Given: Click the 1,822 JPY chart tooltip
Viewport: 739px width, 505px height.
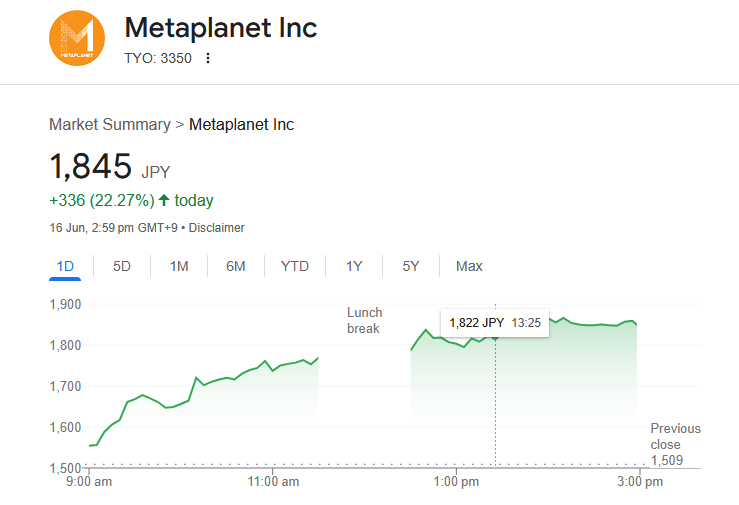Looking at the screenshot, I should pos(494,322).
